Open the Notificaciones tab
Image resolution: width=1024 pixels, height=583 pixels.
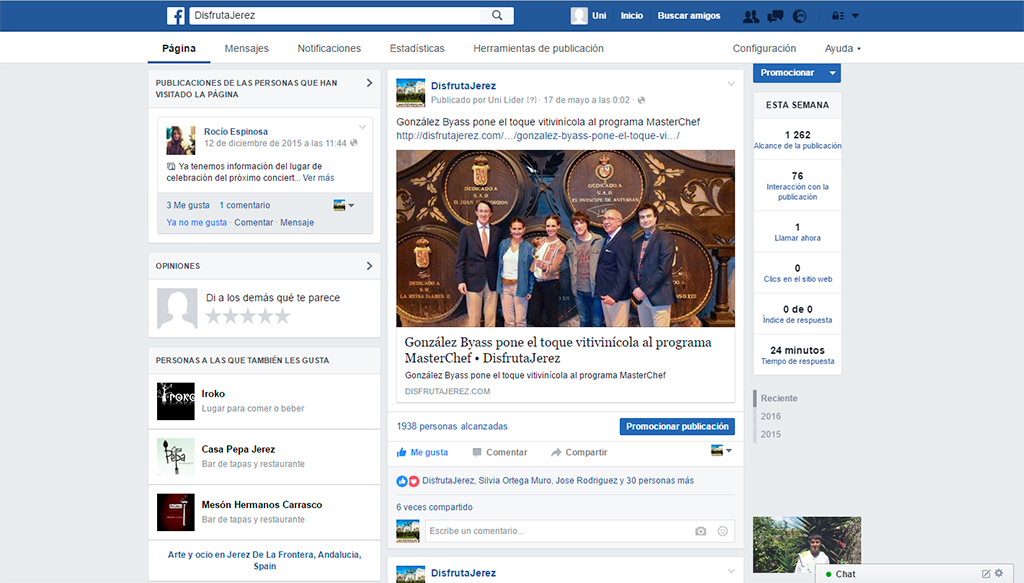[329, 48]
